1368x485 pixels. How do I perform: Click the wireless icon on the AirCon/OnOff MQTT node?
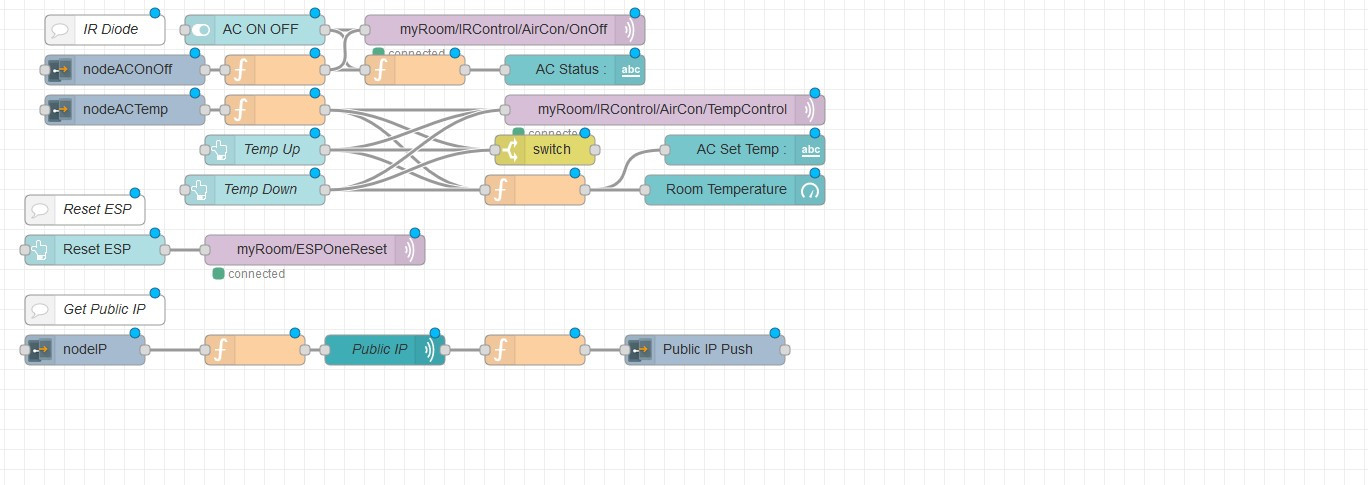pos(630,30)
